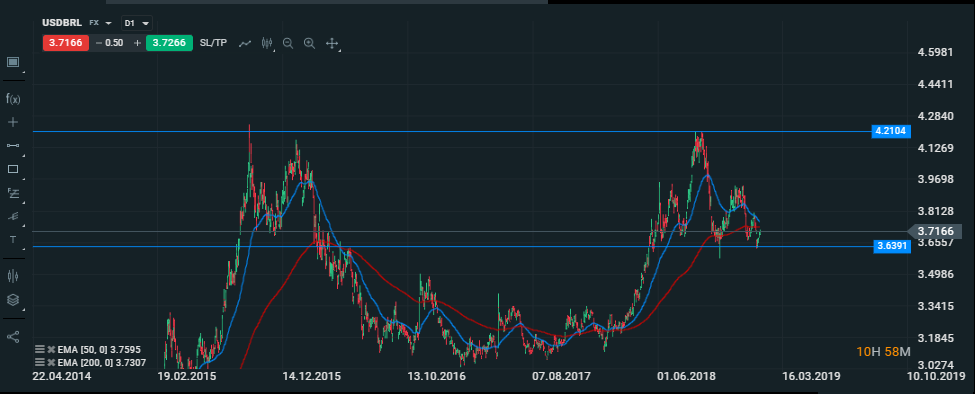This screenshot has width=975, height=394.
Task: Click the zoom out magnifier icon
Action: click(x=288, y=43)
